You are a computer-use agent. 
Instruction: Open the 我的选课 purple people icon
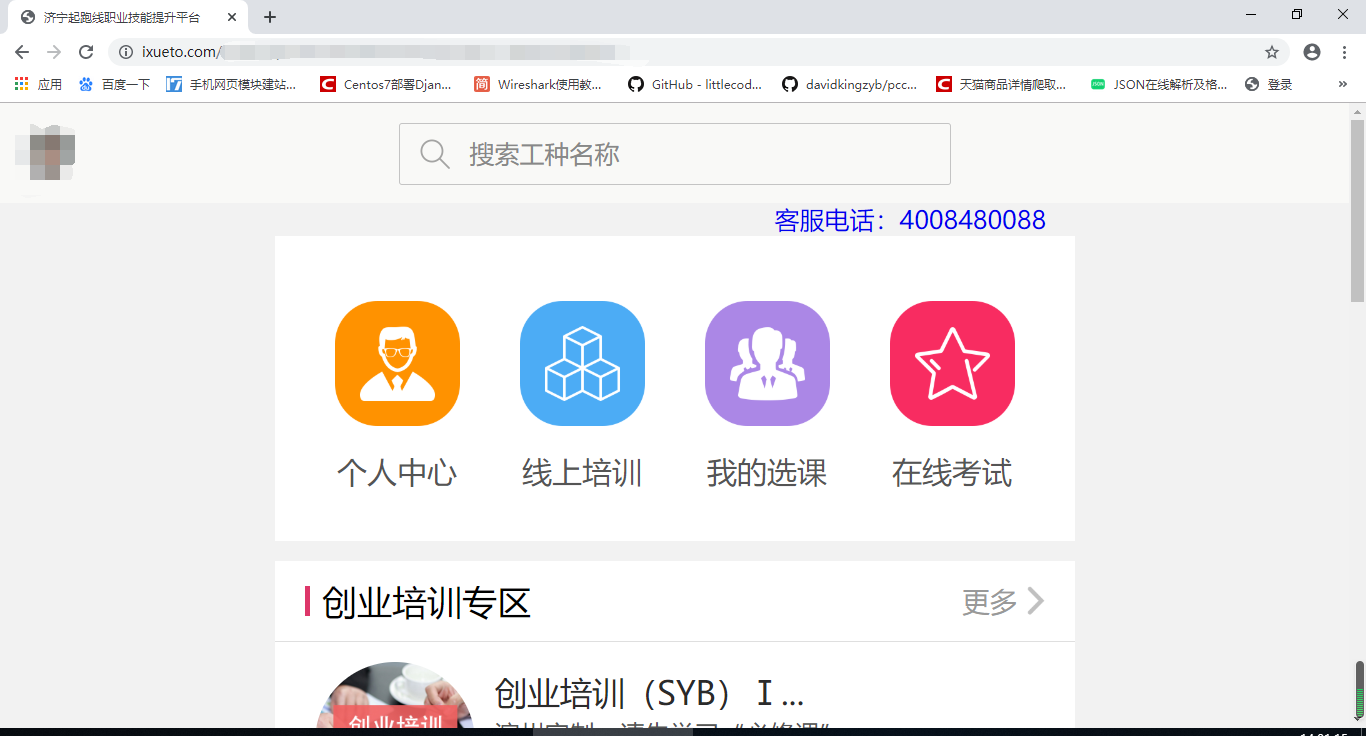[x=767, y=363]
